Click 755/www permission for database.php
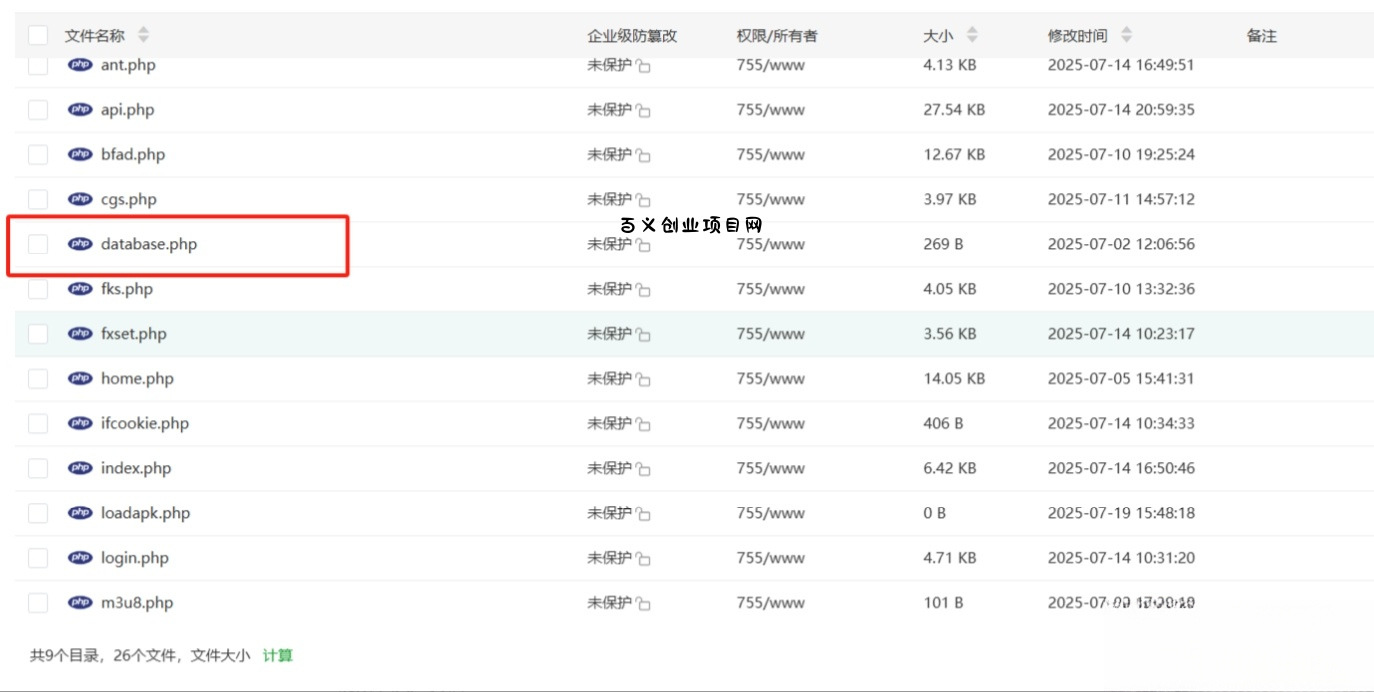 [770, 244]
